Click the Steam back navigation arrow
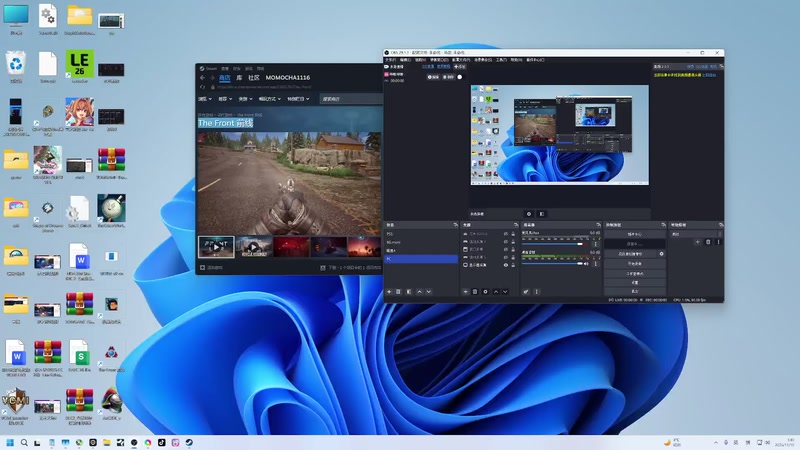Viewport: 800px width, 450px height. (x=202, y=77)
